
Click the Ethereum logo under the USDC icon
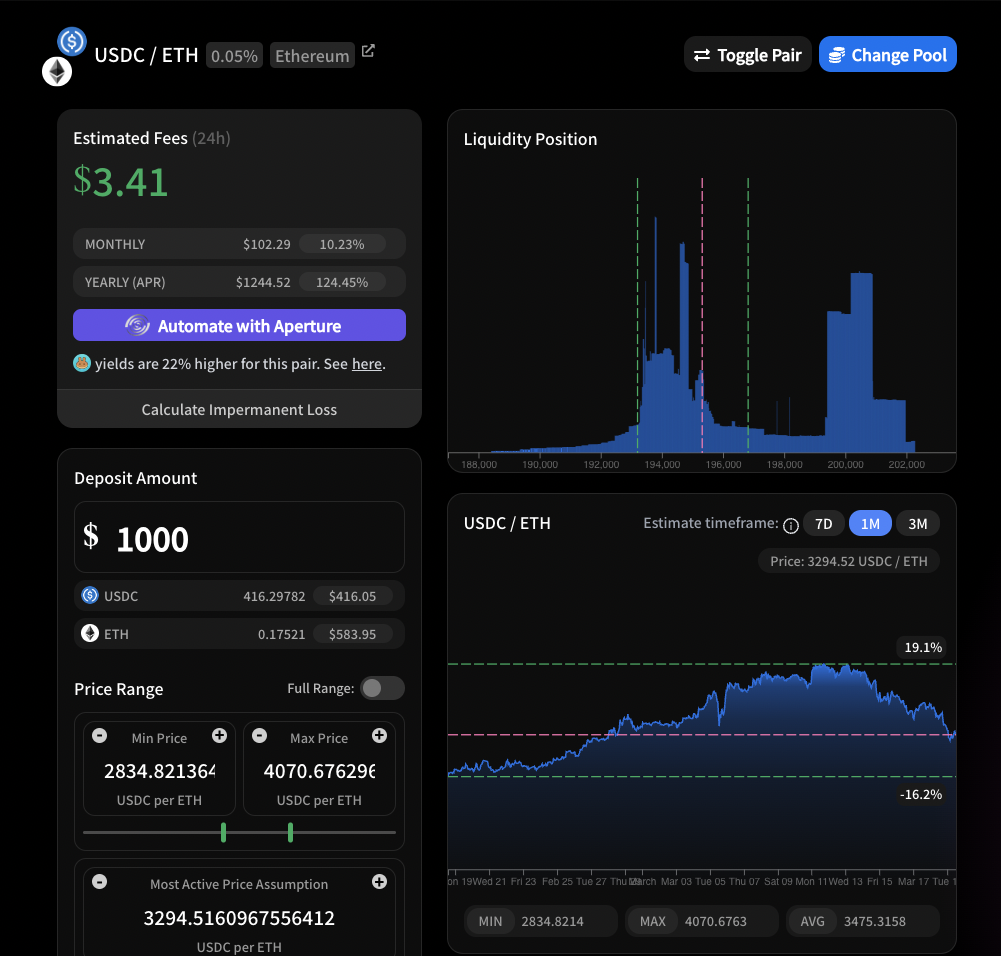click(57, 71)
